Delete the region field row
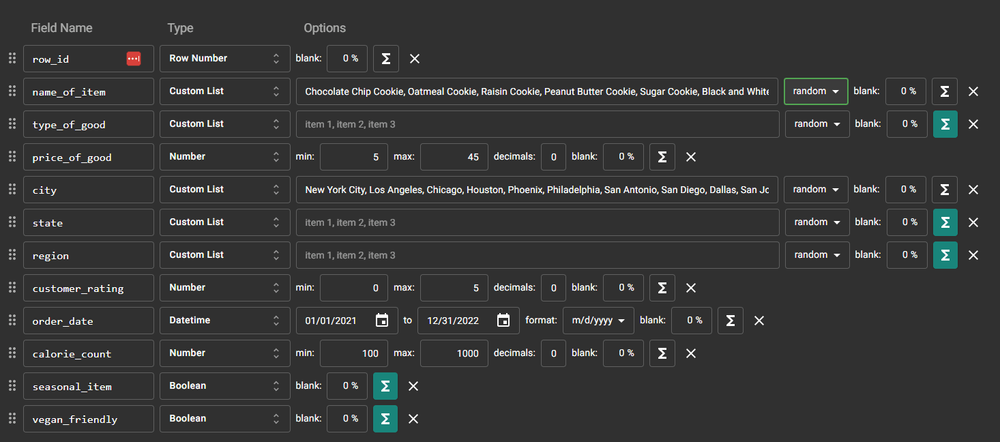Screen dimensions: 1000x442 973,255
